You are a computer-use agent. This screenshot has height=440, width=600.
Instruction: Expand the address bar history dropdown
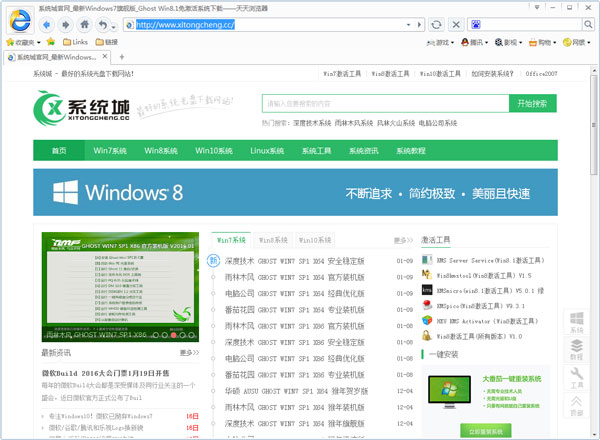409,25
